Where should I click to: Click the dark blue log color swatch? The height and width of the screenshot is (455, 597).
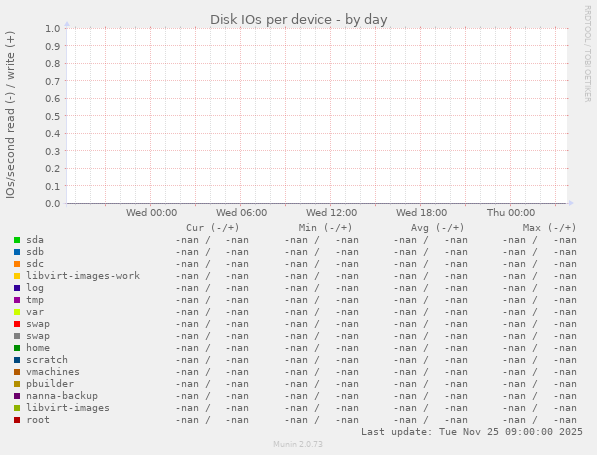[17, 288]
